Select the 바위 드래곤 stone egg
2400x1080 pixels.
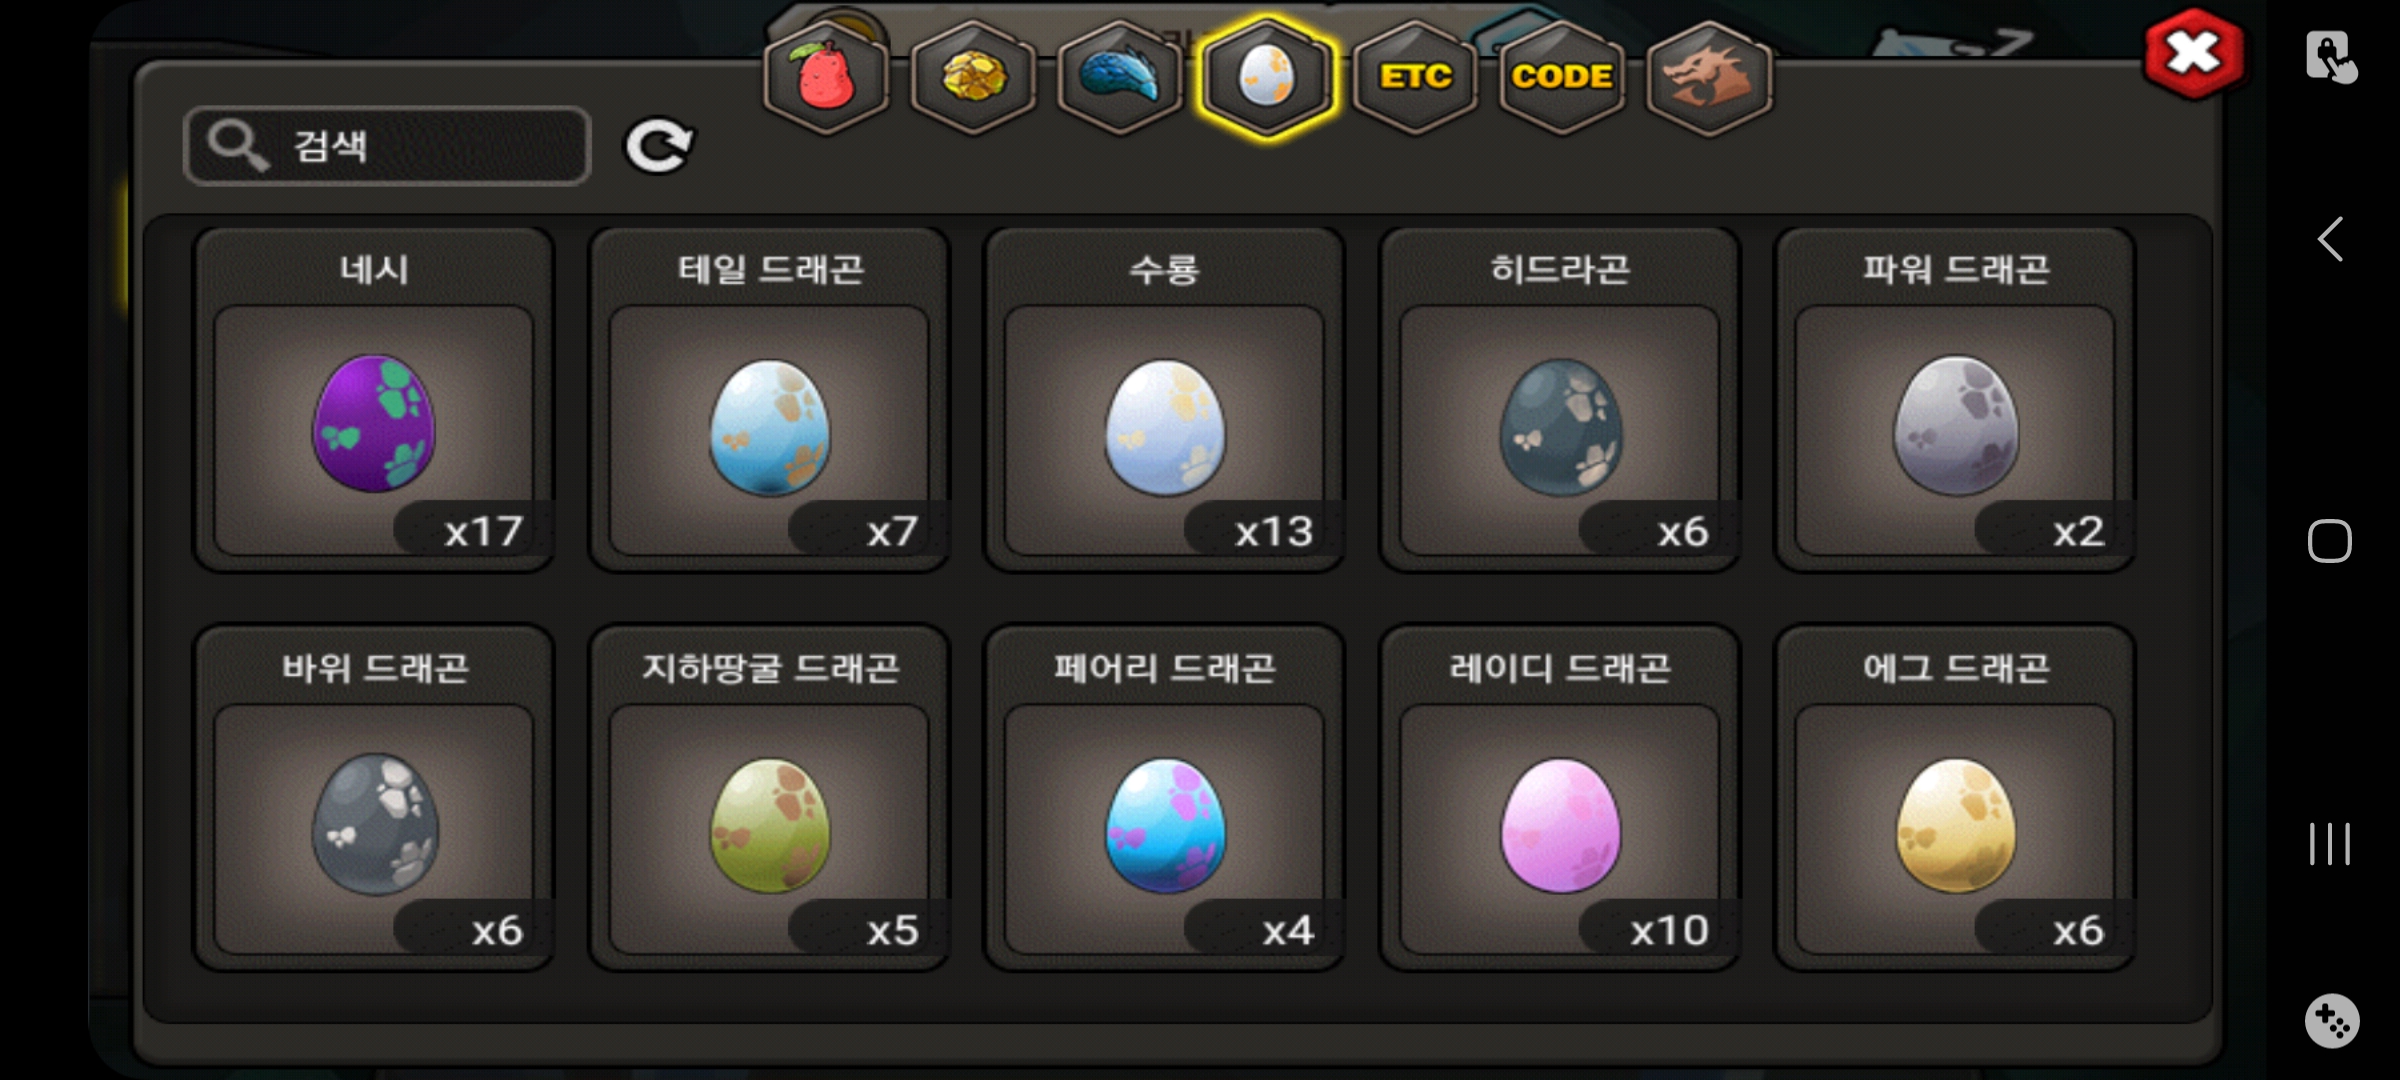pyautogui.click(x=374, y=798)
